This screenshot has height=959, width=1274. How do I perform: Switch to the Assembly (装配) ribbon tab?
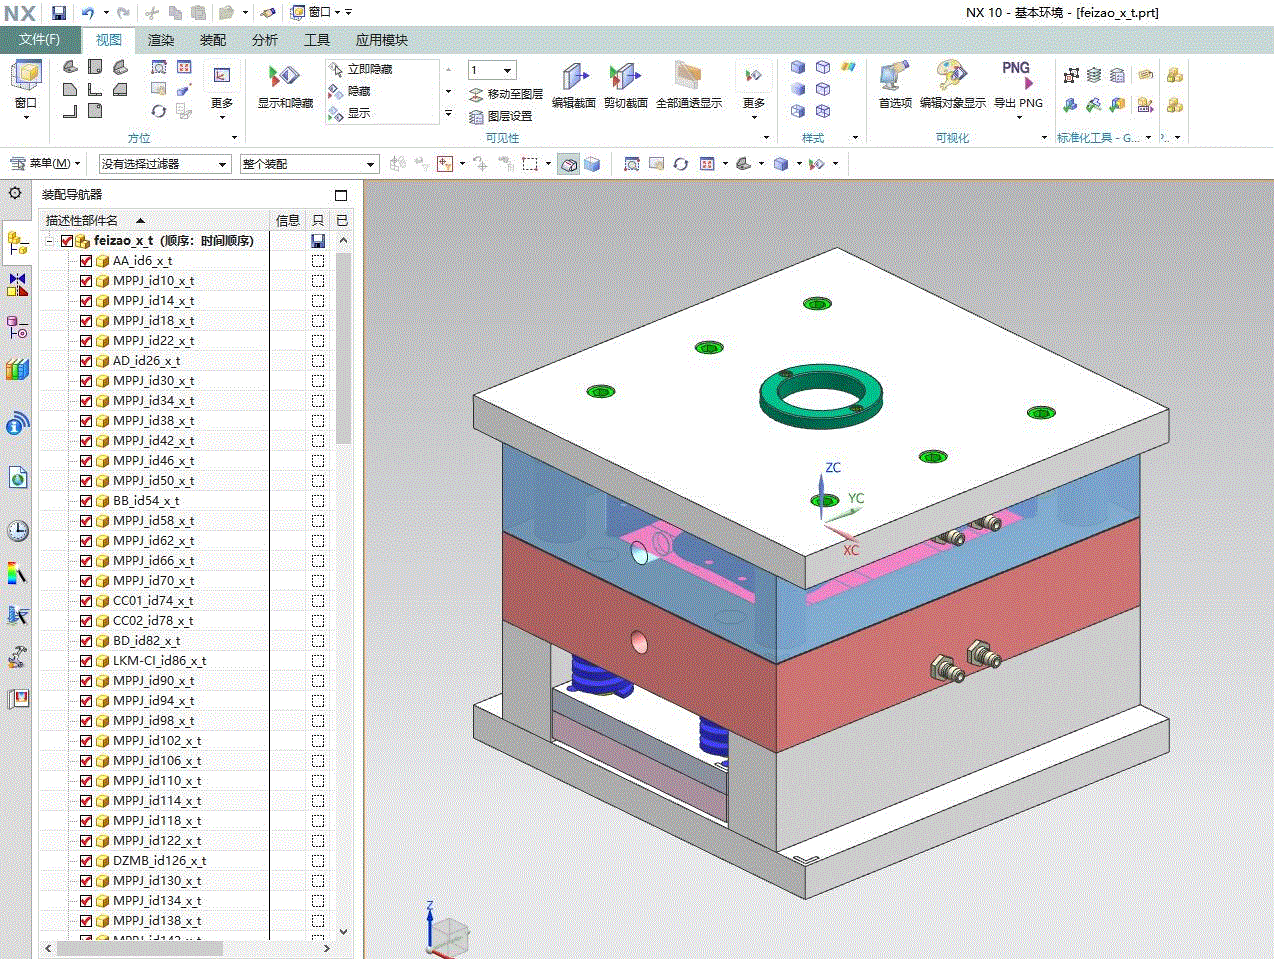point(212,40)
